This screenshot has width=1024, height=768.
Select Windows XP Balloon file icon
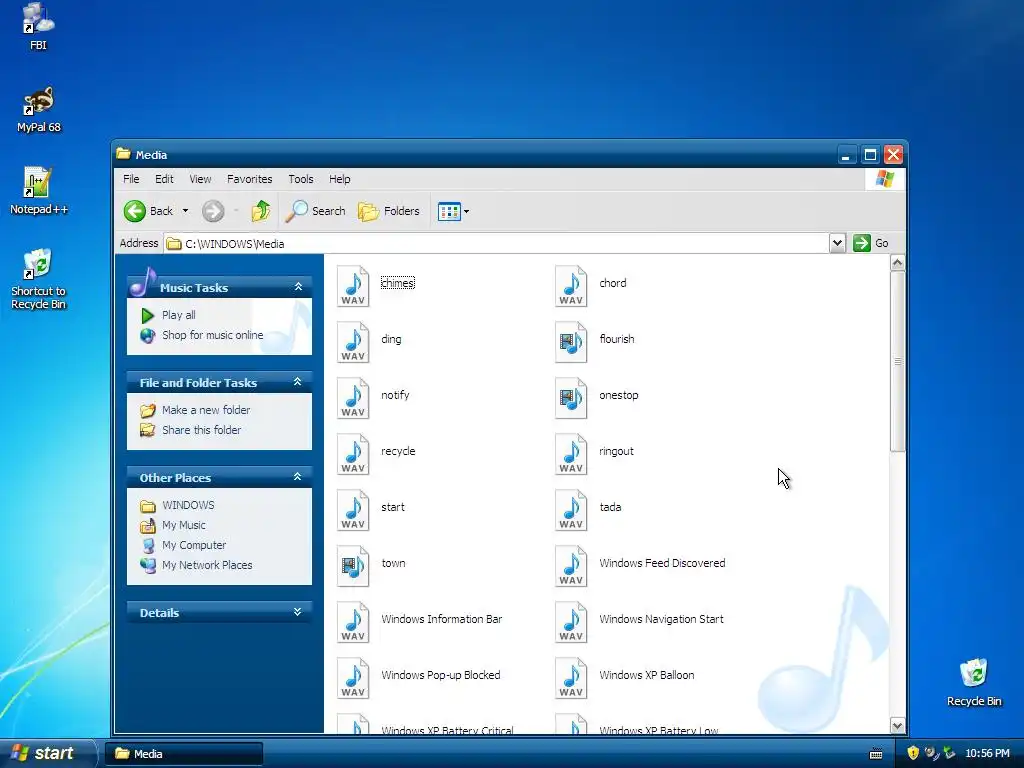571,678
